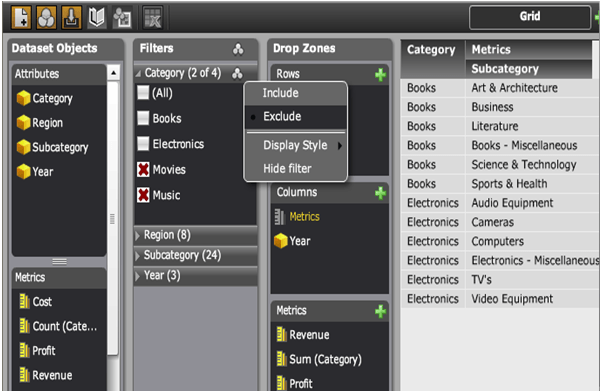Choose Include from context menu
Viewport: 602px width, 391px height.
click(x=296, y=93)
